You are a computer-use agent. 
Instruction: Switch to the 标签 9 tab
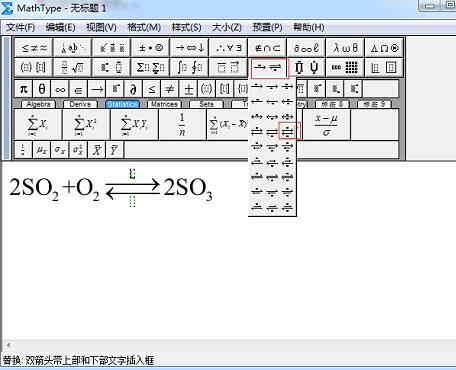(374, 104)
